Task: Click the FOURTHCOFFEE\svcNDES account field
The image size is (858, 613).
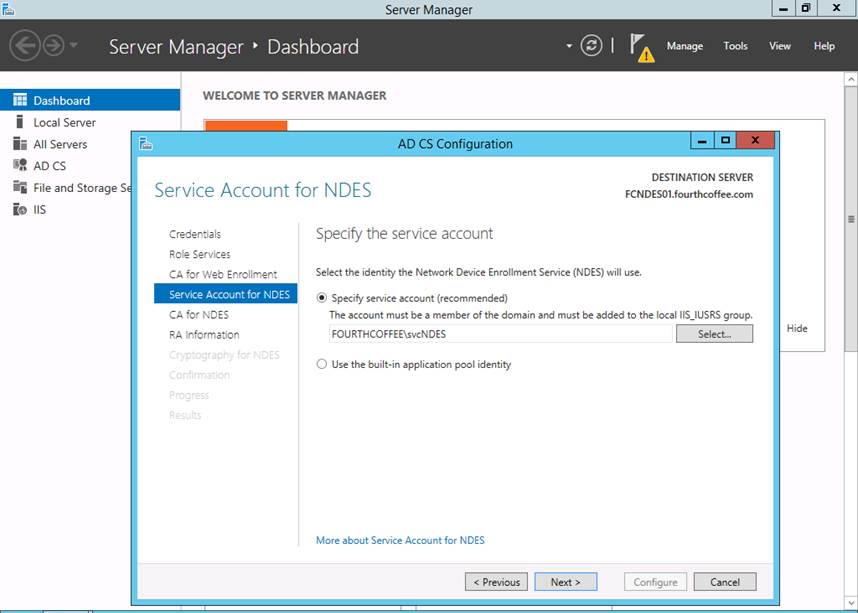Action: pos(500,334)
